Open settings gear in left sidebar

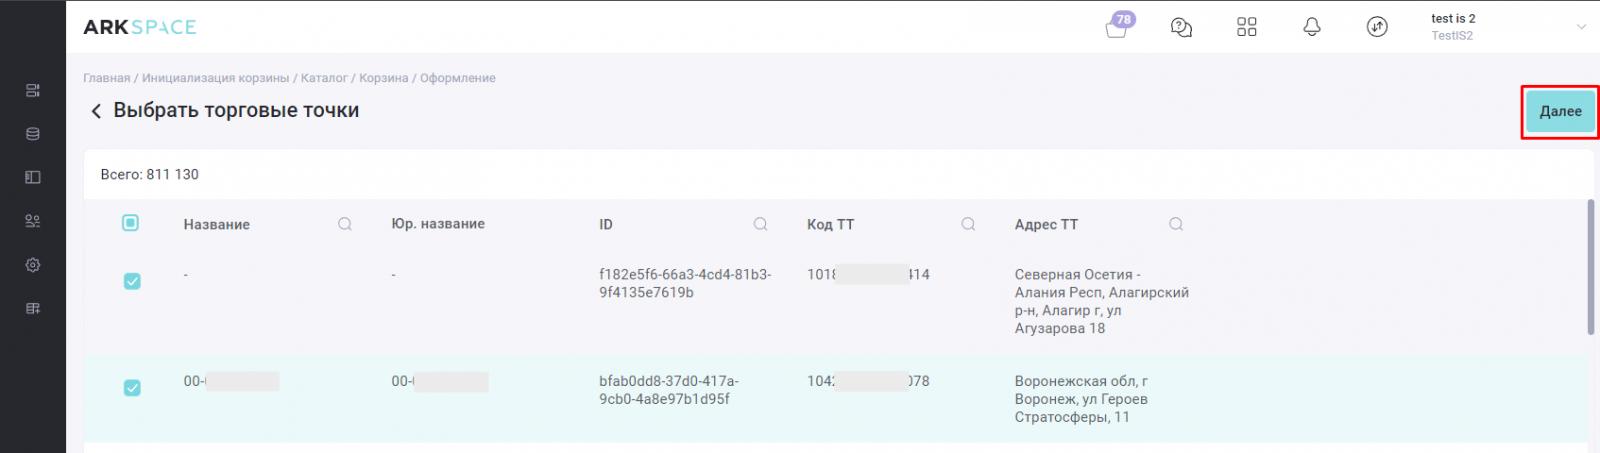pyautogui.click(x=33, y=265)
